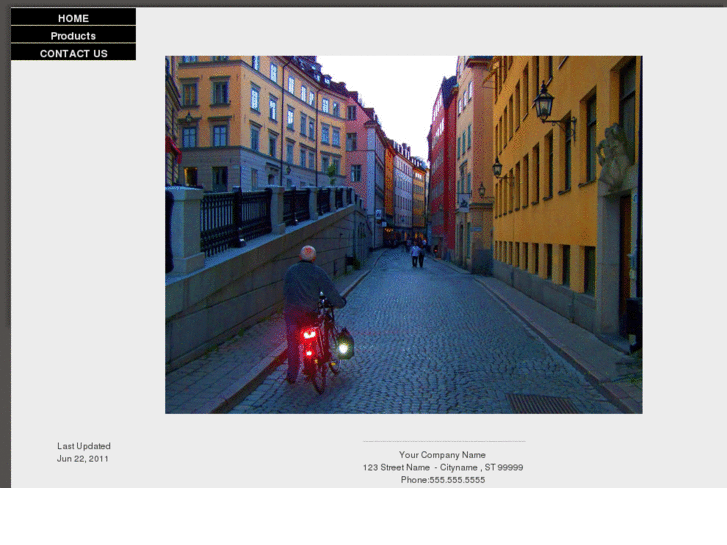This screenshot has height=545, width=727.
Task: Click the dotted divider above company name
Action: tap(443, 441)
